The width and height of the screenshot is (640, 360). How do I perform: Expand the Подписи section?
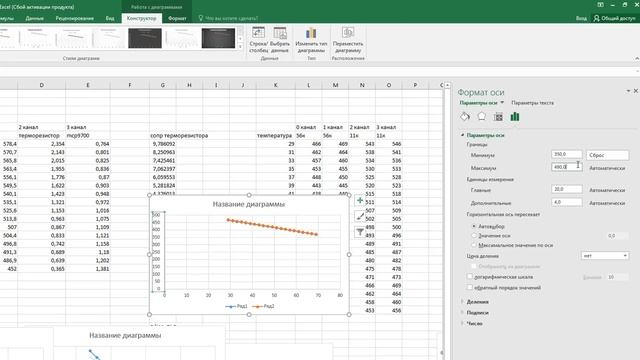pyautogui.click(x=462, y=313)
